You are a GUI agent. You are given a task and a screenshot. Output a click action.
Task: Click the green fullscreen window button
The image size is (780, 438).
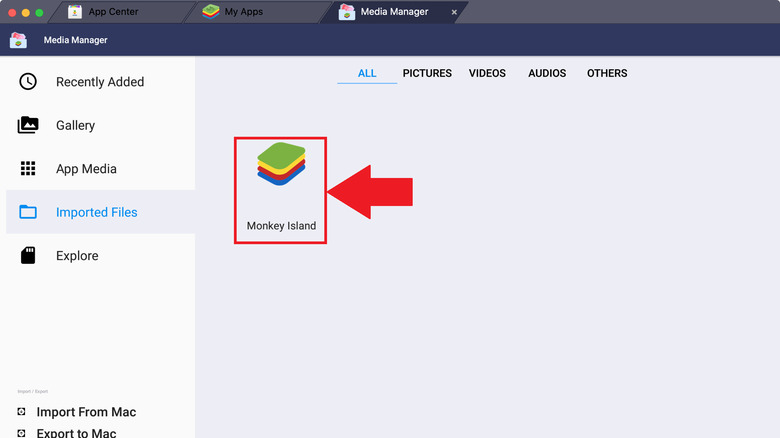coord(39,12)
